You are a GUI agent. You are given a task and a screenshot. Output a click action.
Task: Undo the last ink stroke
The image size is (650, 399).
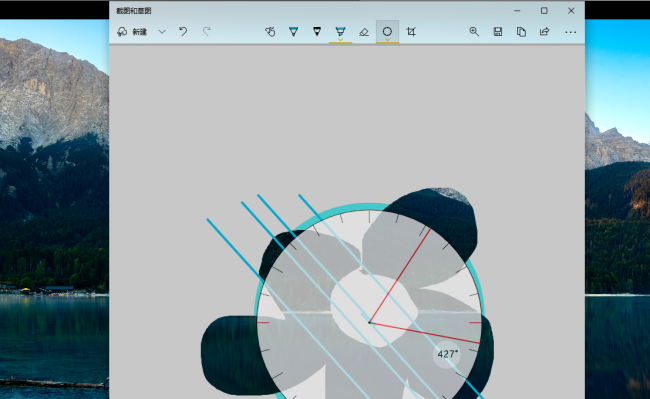click(x=183, y=32)
